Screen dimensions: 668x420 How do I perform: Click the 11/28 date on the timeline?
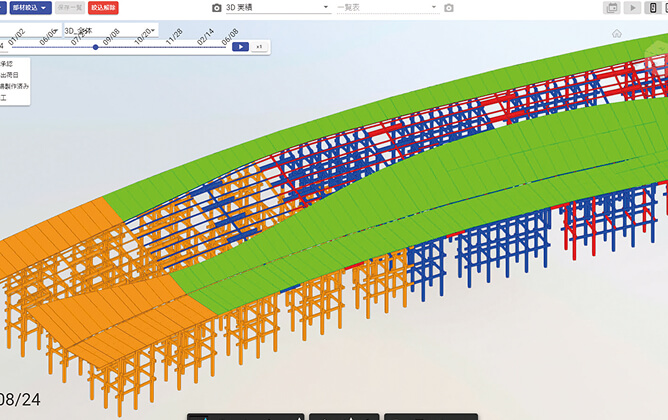tap(173, 37)
